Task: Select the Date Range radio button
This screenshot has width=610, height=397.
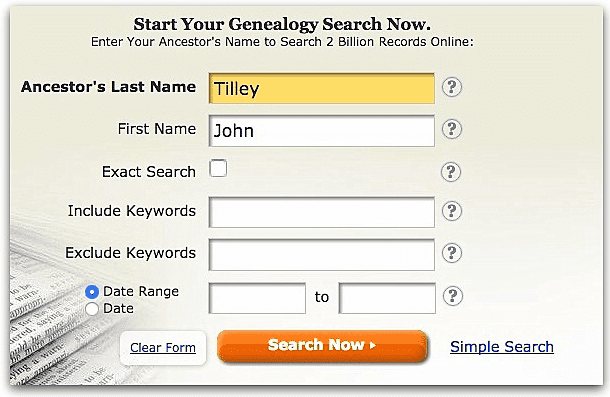Action: (x=92, y=292)
